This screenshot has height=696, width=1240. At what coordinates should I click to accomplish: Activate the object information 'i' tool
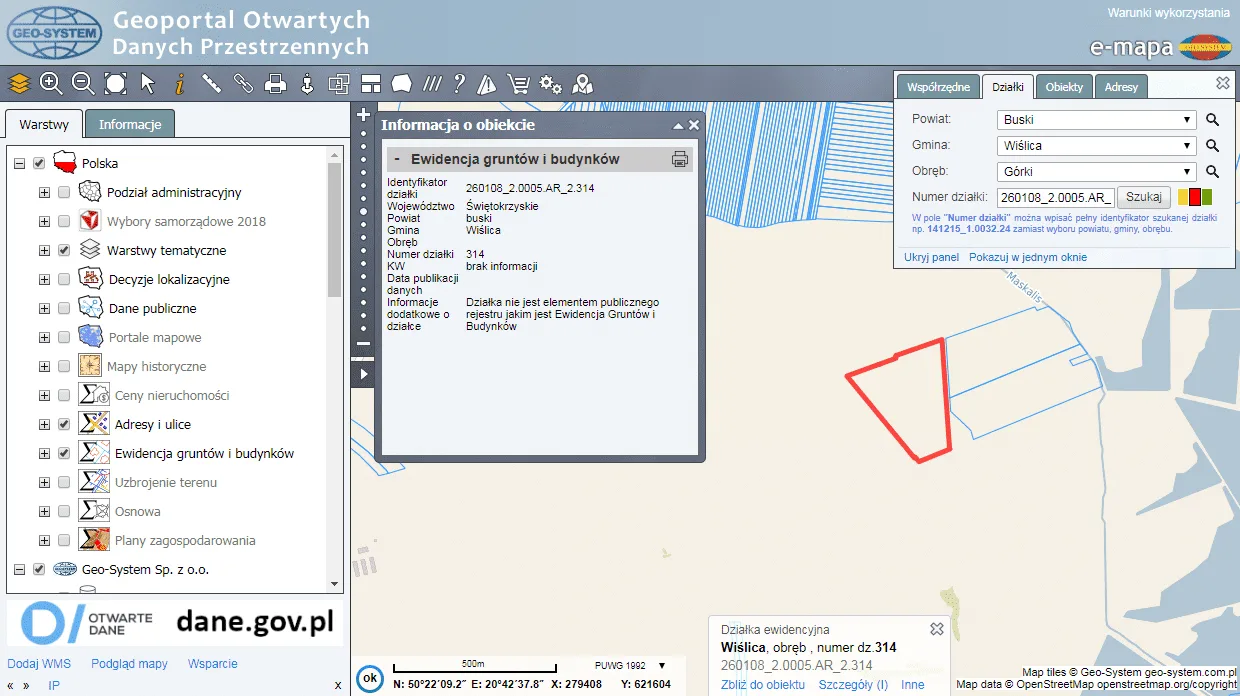tap(180, 84)
